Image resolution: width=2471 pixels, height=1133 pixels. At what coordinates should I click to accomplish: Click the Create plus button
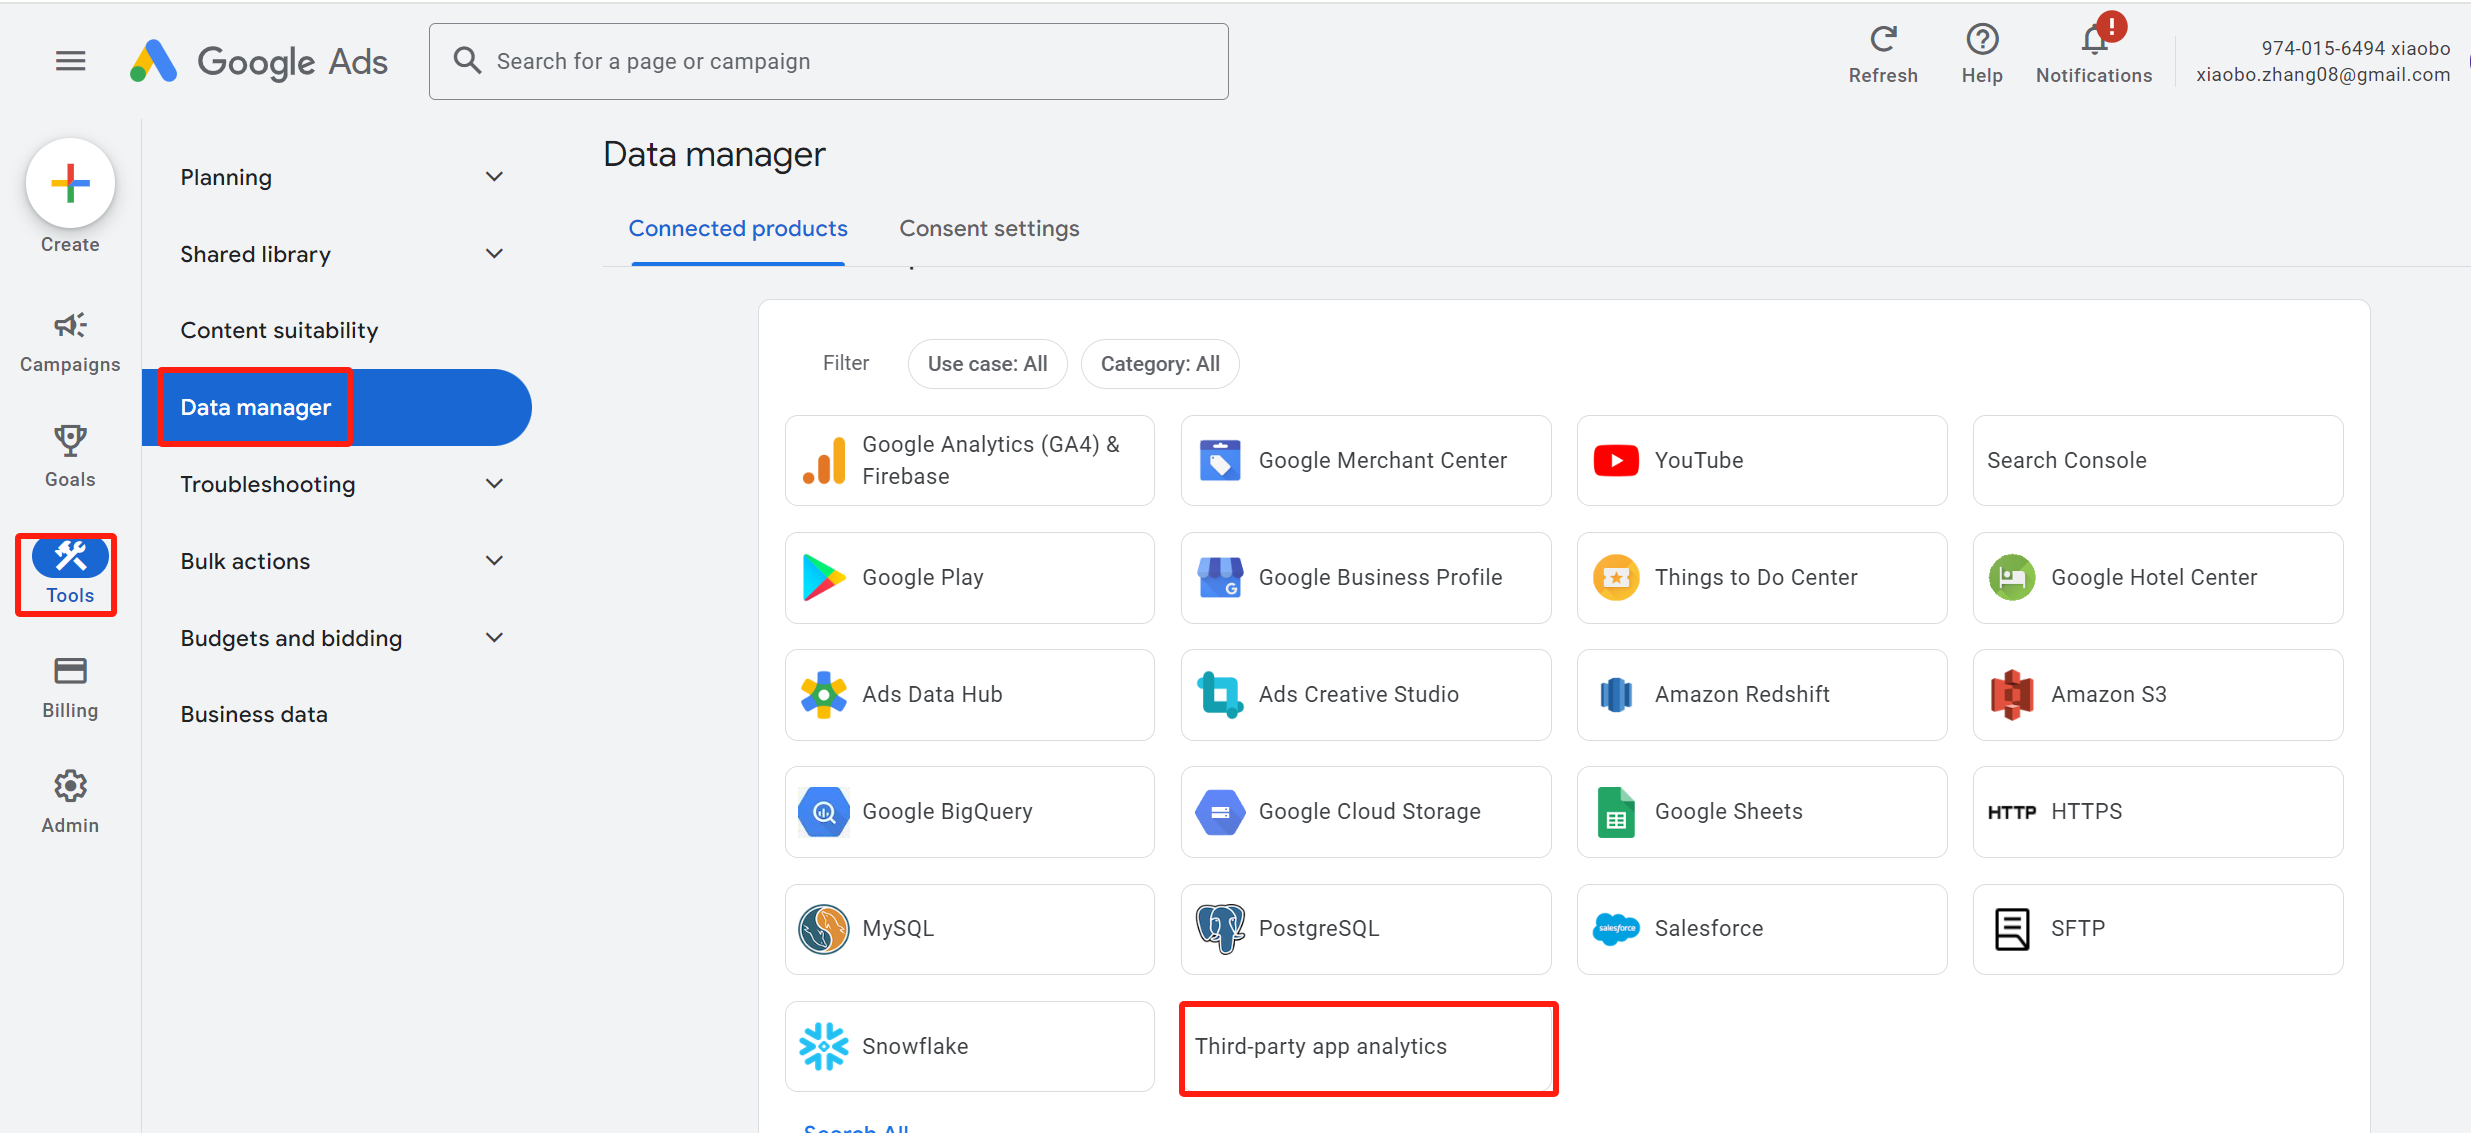70,184
